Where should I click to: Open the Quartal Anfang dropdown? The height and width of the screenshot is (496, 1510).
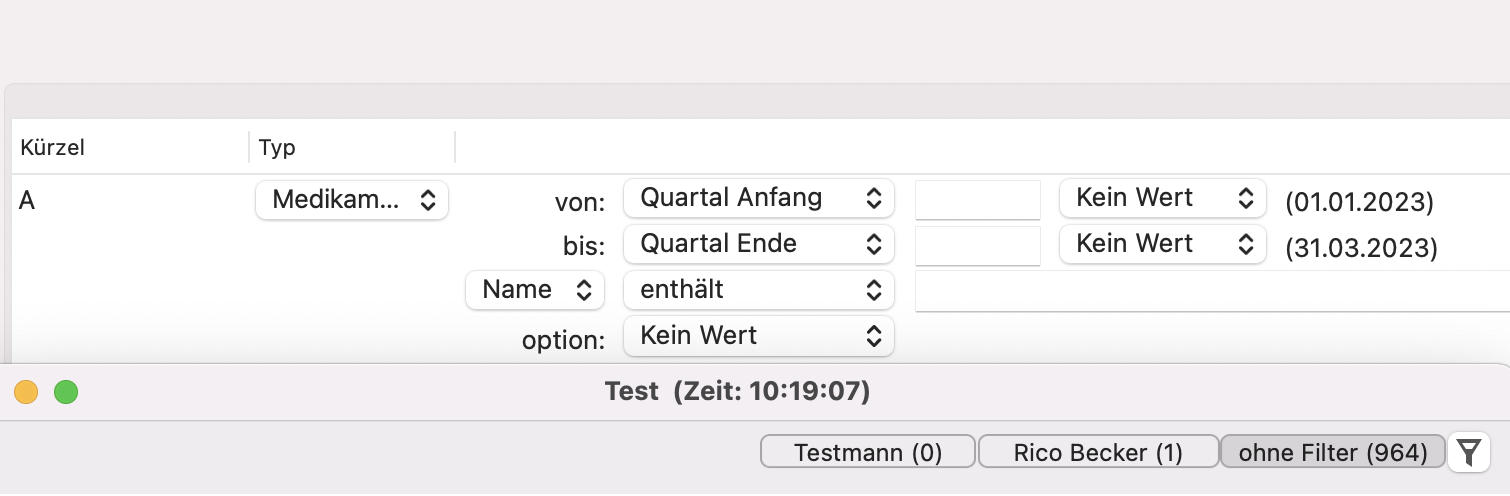point(758,198)
